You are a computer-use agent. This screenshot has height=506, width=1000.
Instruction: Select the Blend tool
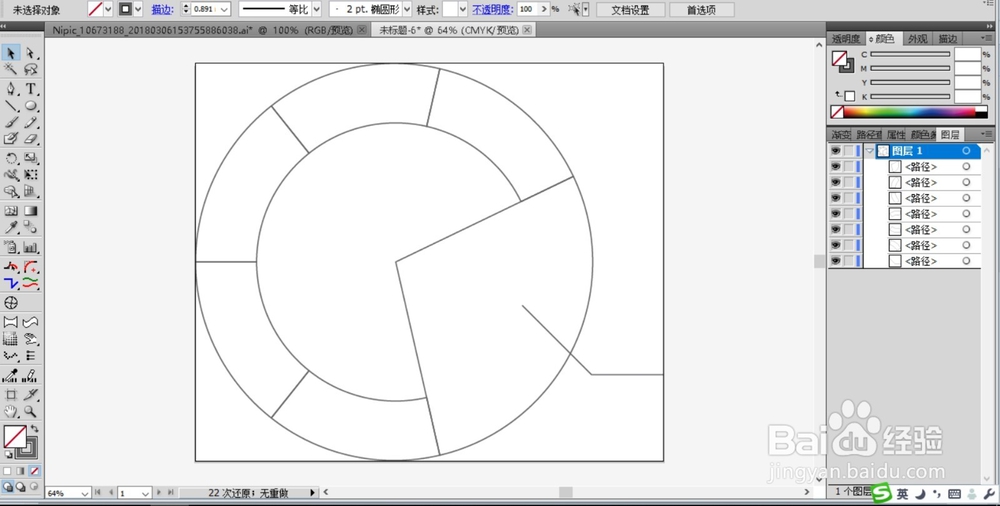(30, 227)
